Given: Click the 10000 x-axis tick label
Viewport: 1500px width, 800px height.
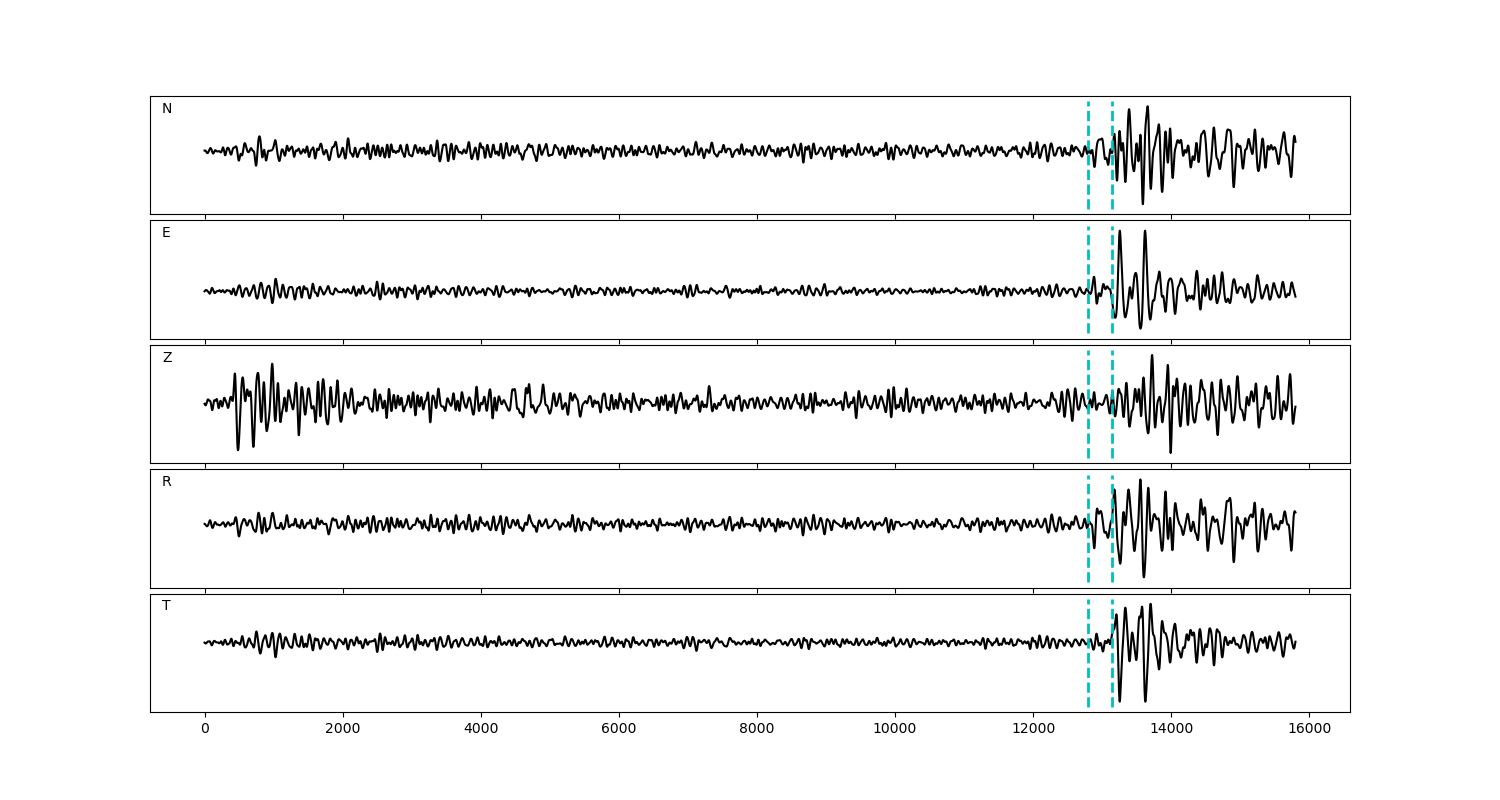Looking at the screenshot, I should click(895, 729).
